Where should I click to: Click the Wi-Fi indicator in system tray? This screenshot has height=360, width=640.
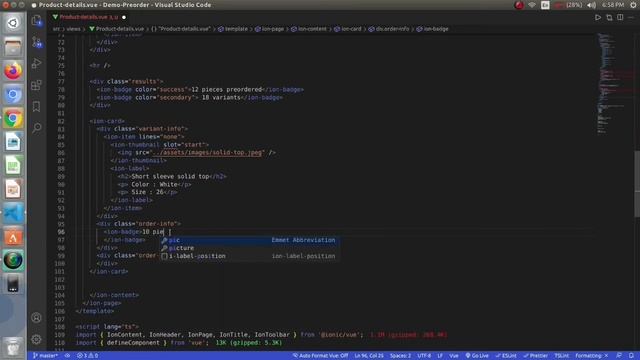coord(532,5)
